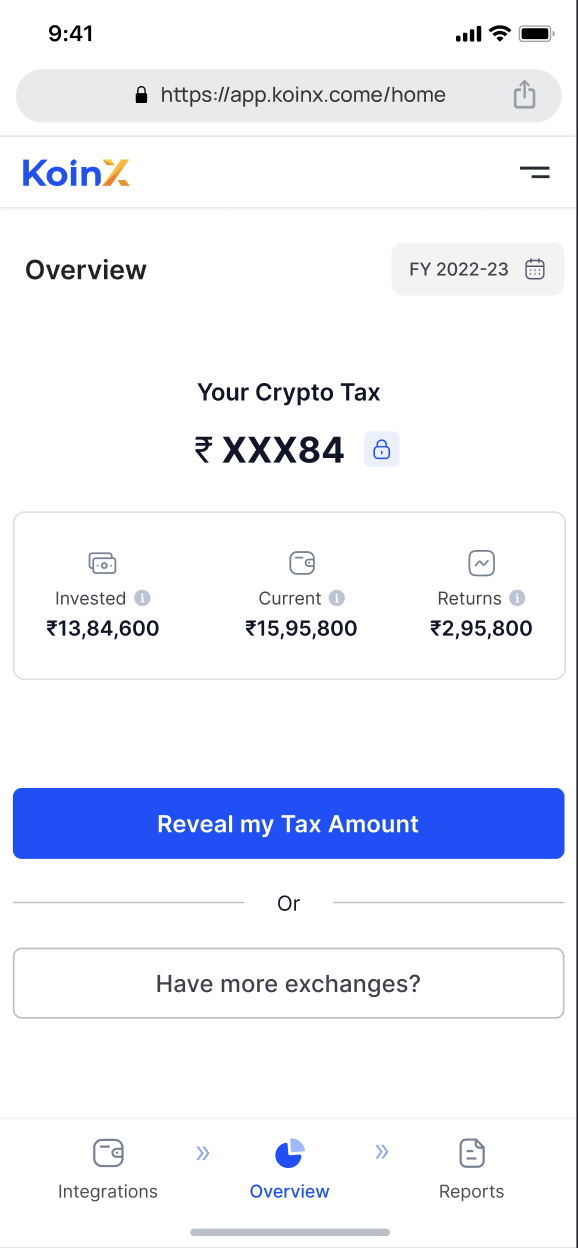This screenshot has height=1248, width=578.
Task: Click the lock icon beside tax amount
Action: 381,450
